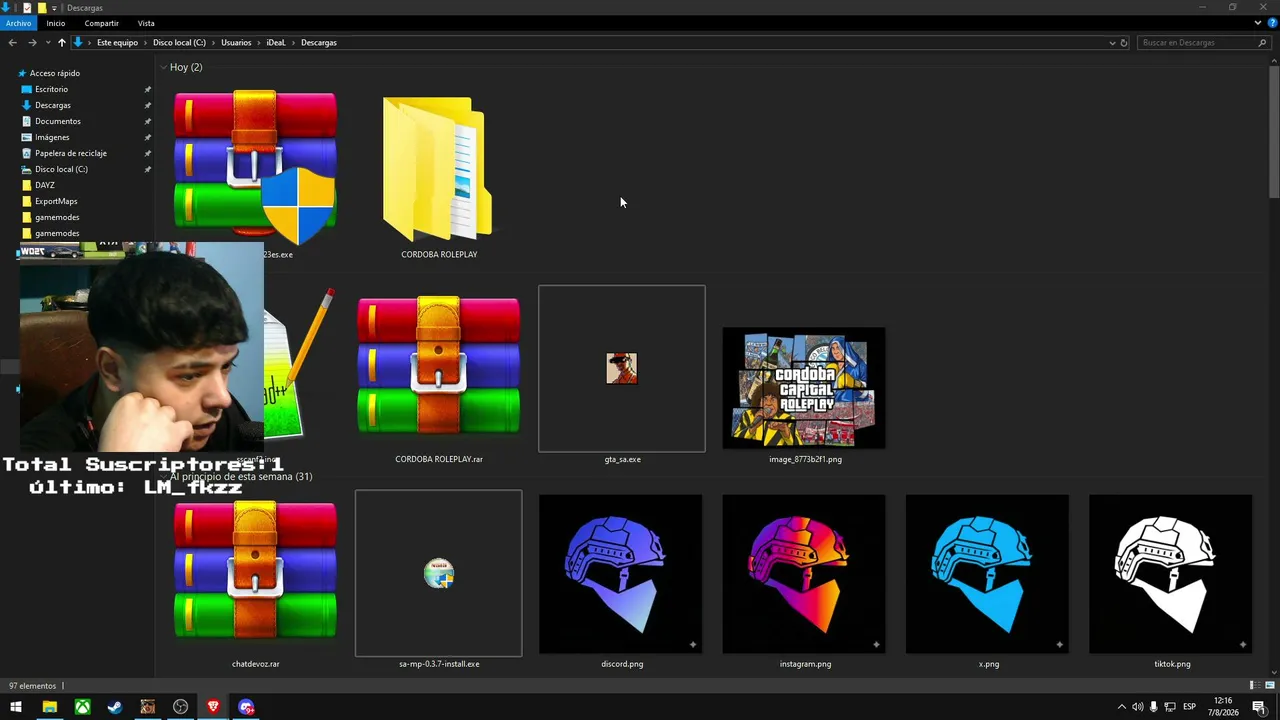Click the vertical scrollbar of the file list
This screenshot has width=1280, height=720.
coord(1274,134)
